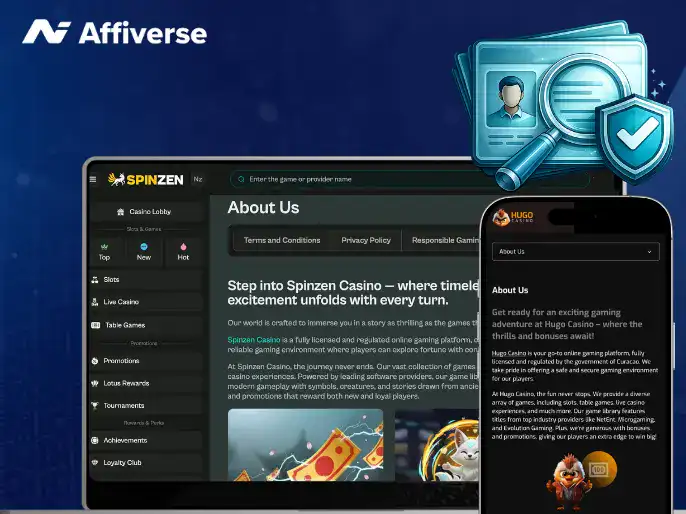Click the search magnifier icon in Spinzen
Viewport: 686px width, 514px height.
(x=241, y=179)
